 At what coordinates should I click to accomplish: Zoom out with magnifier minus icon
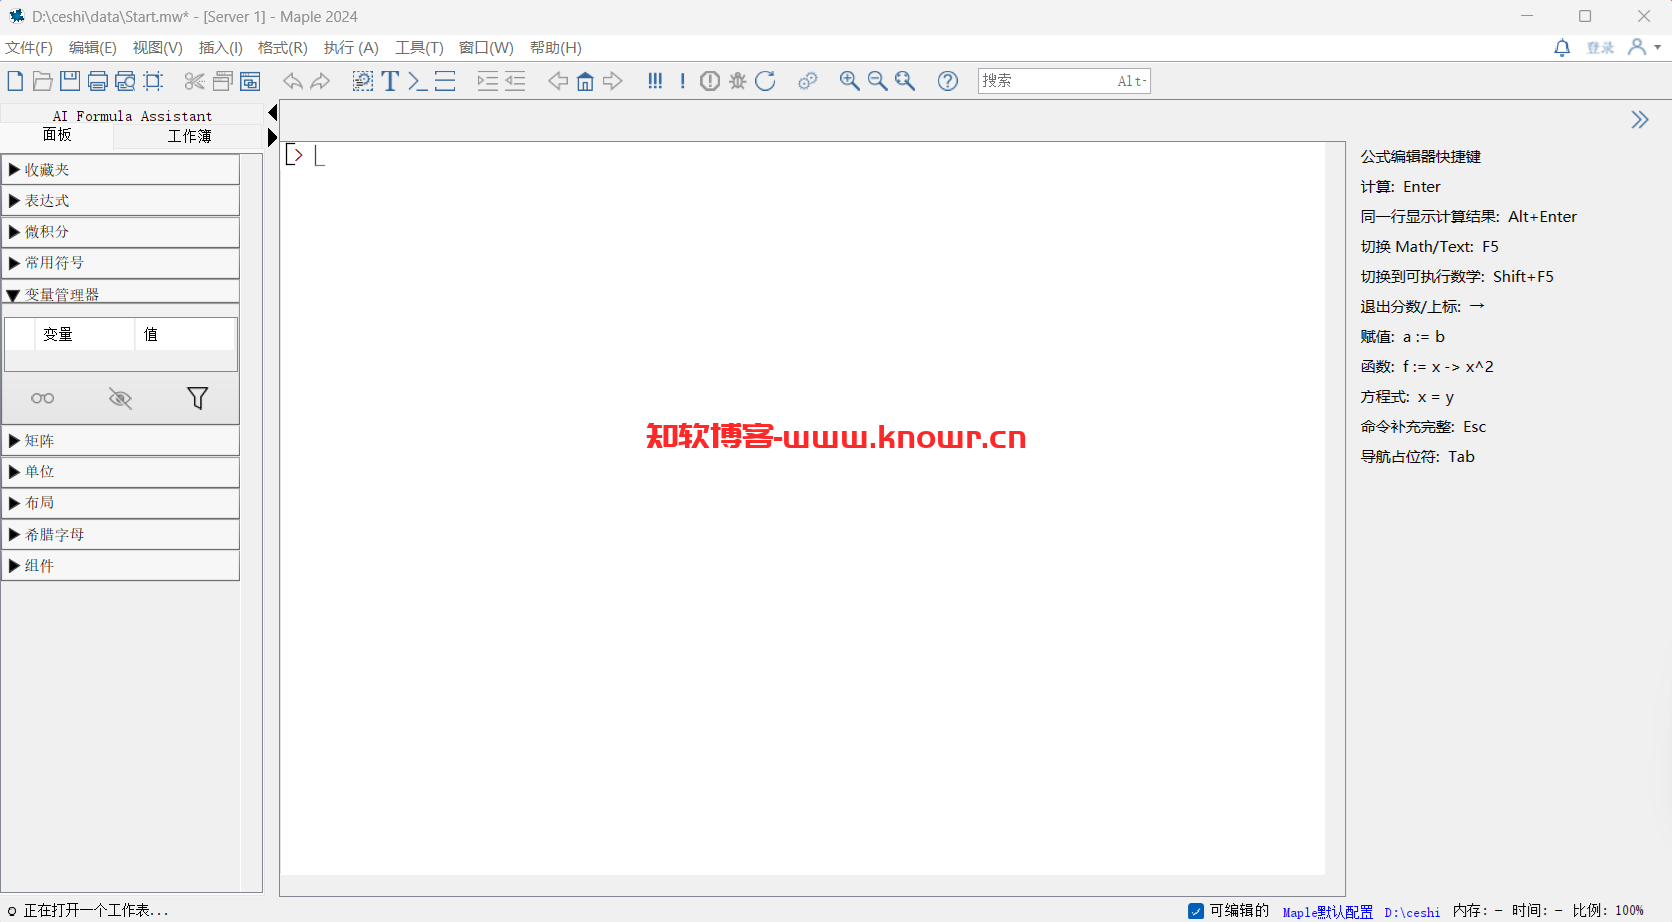coord(878,81)
